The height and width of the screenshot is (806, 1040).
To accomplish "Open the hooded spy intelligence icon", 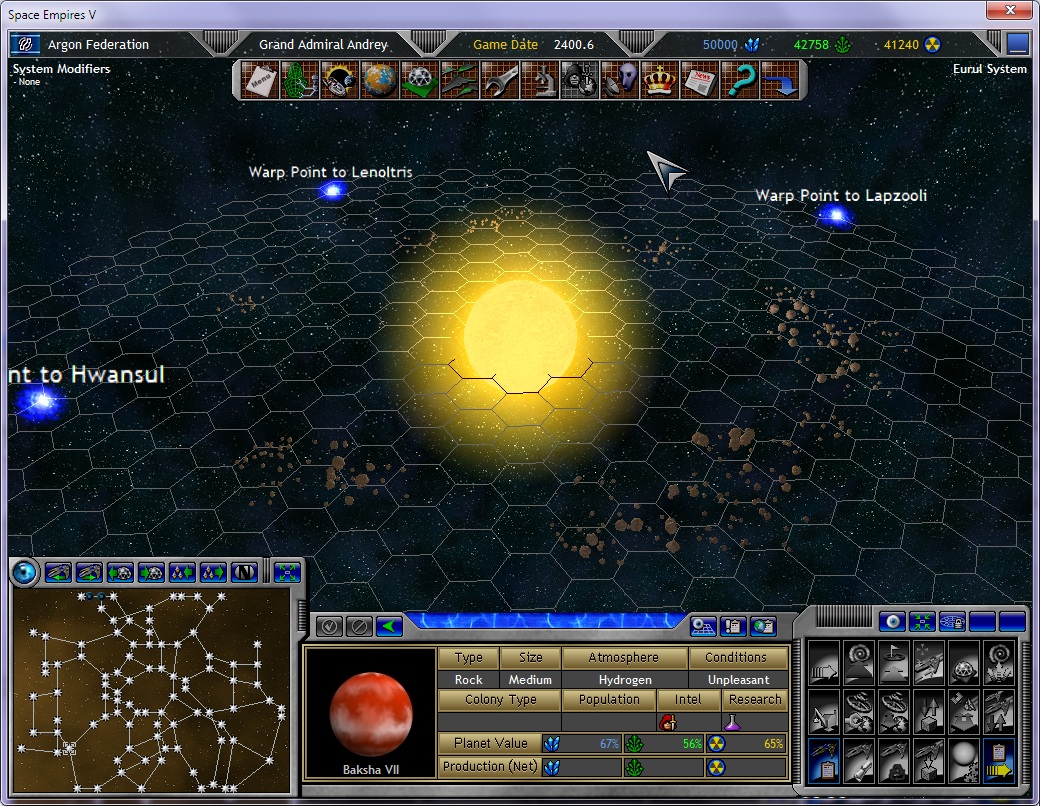I will point(579,80).
